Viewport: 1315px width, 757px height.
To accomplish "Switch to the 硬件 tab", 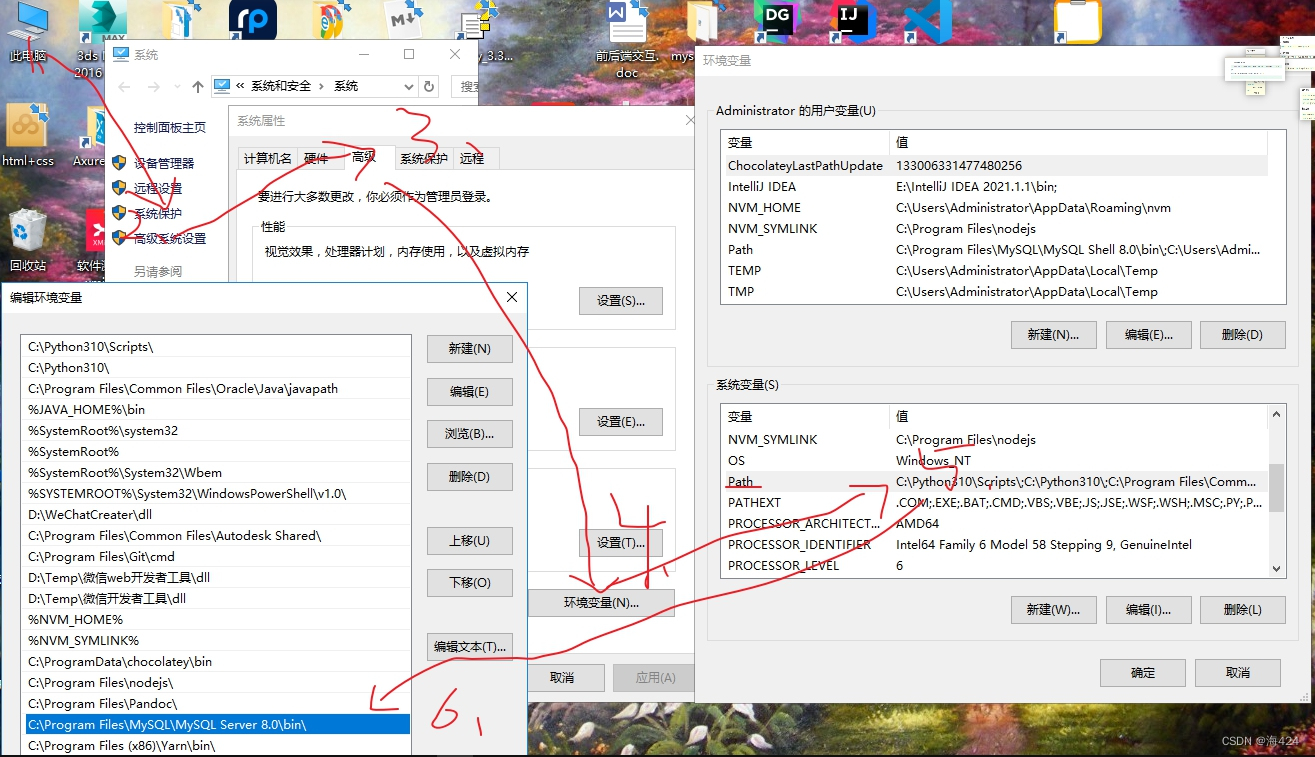I will click(x=316, y=158).
